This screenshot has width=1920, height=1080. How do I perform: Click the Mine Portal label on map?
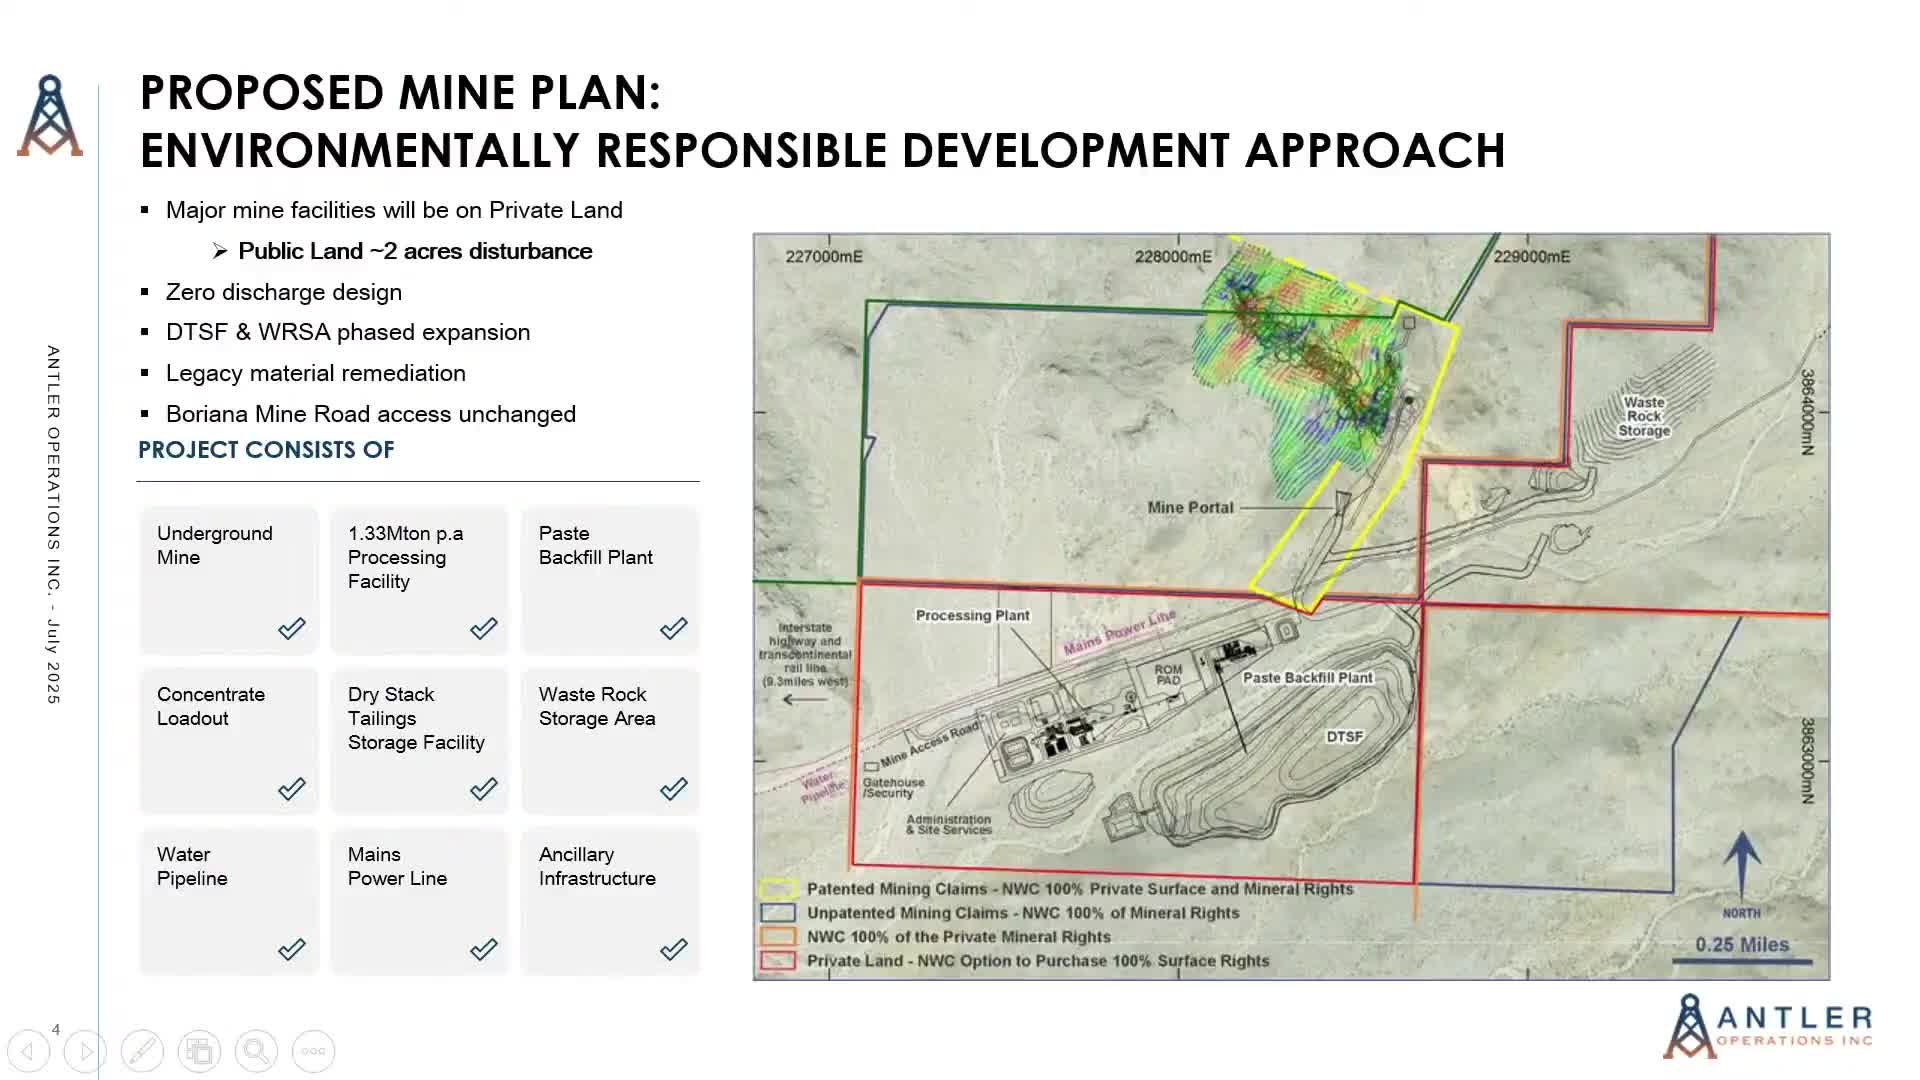(x=1190, y=507)
